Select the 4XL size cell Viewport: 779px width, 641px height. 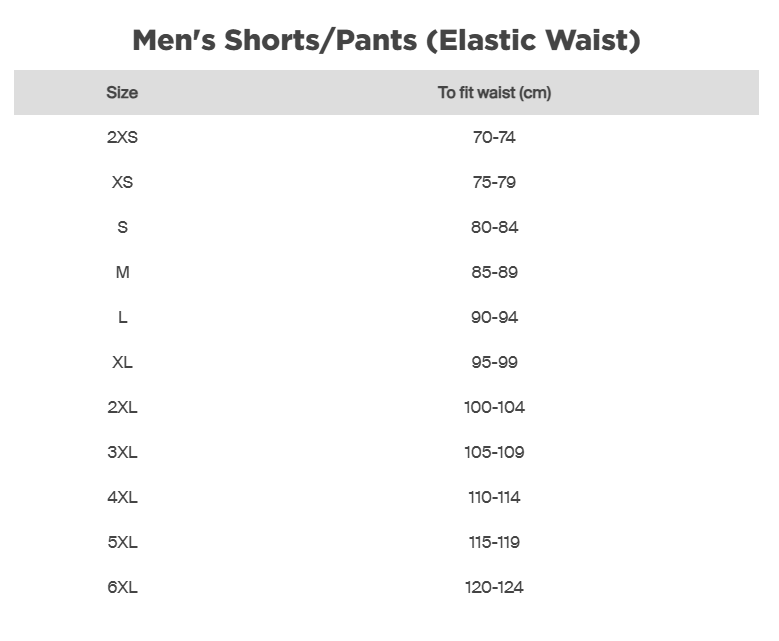point(122,497)
